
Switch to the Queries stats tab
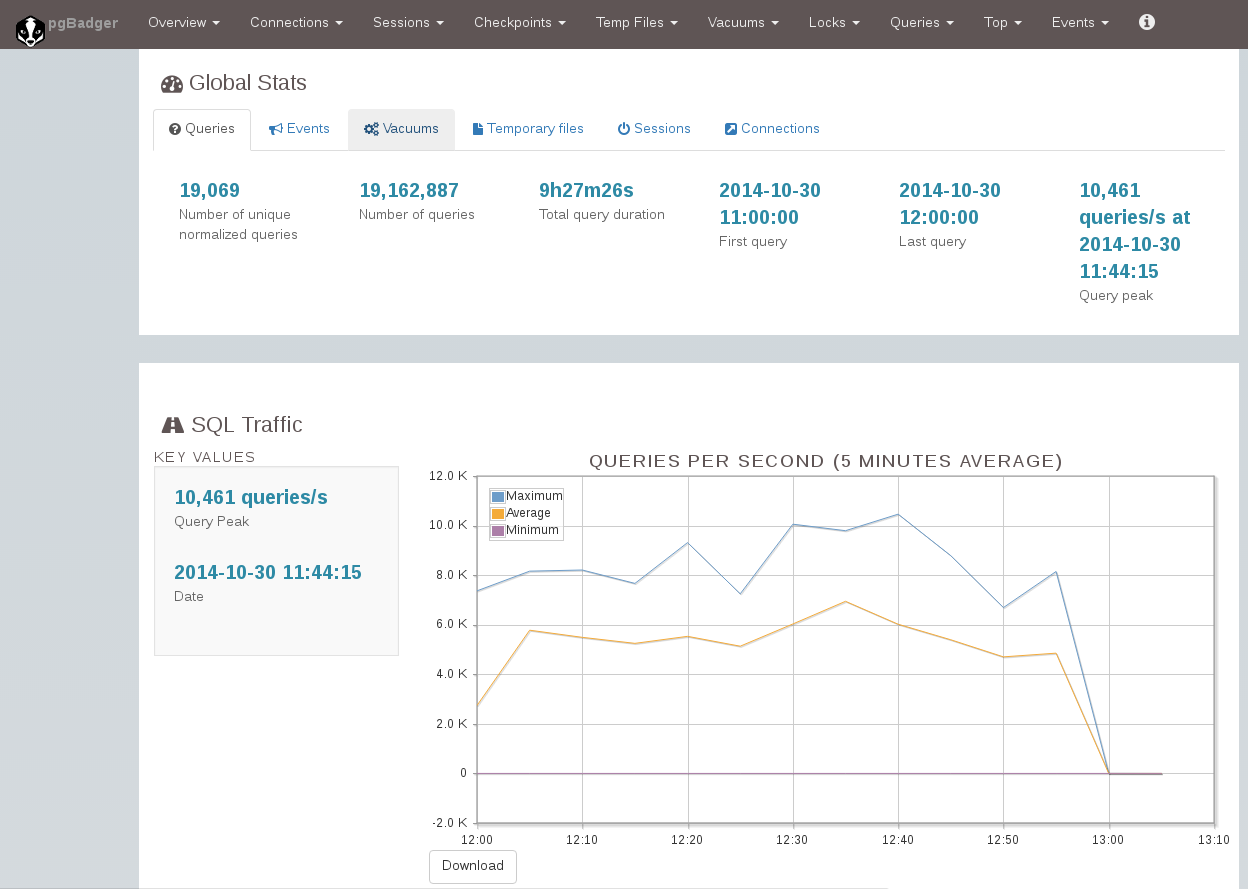coord(202,129)
